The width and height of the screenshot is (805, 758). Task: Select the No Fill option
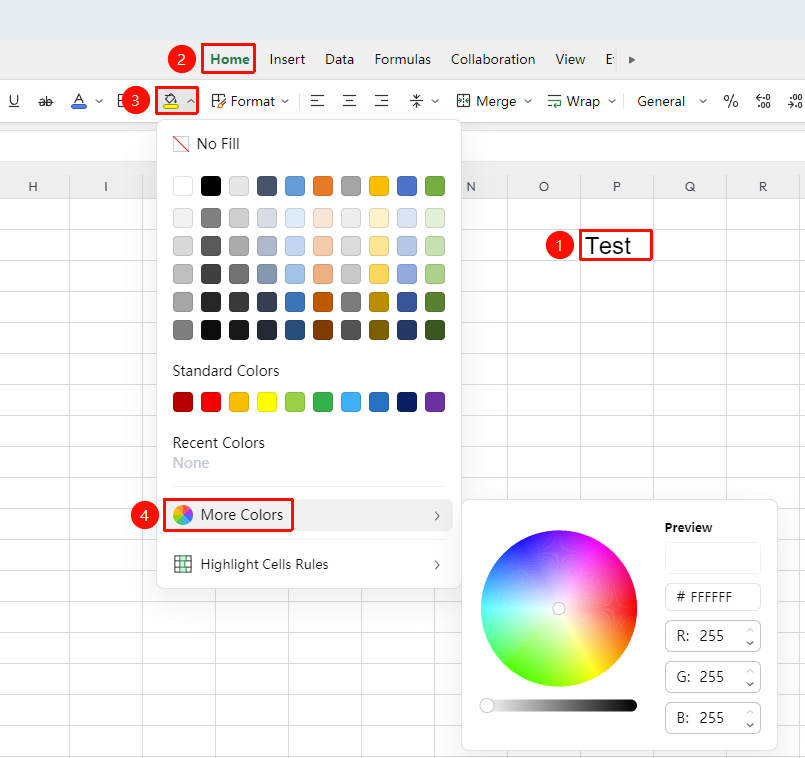click(206, 144)
